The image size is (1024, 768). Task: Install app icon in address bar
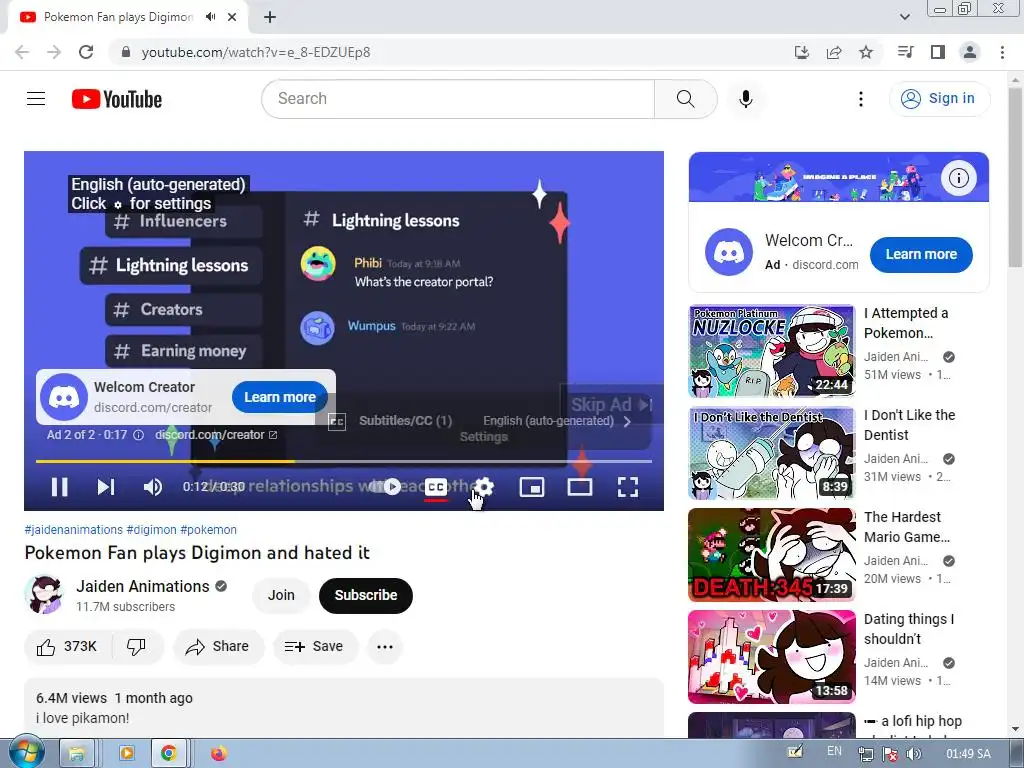pyautogui.click(x=802, y=52)
